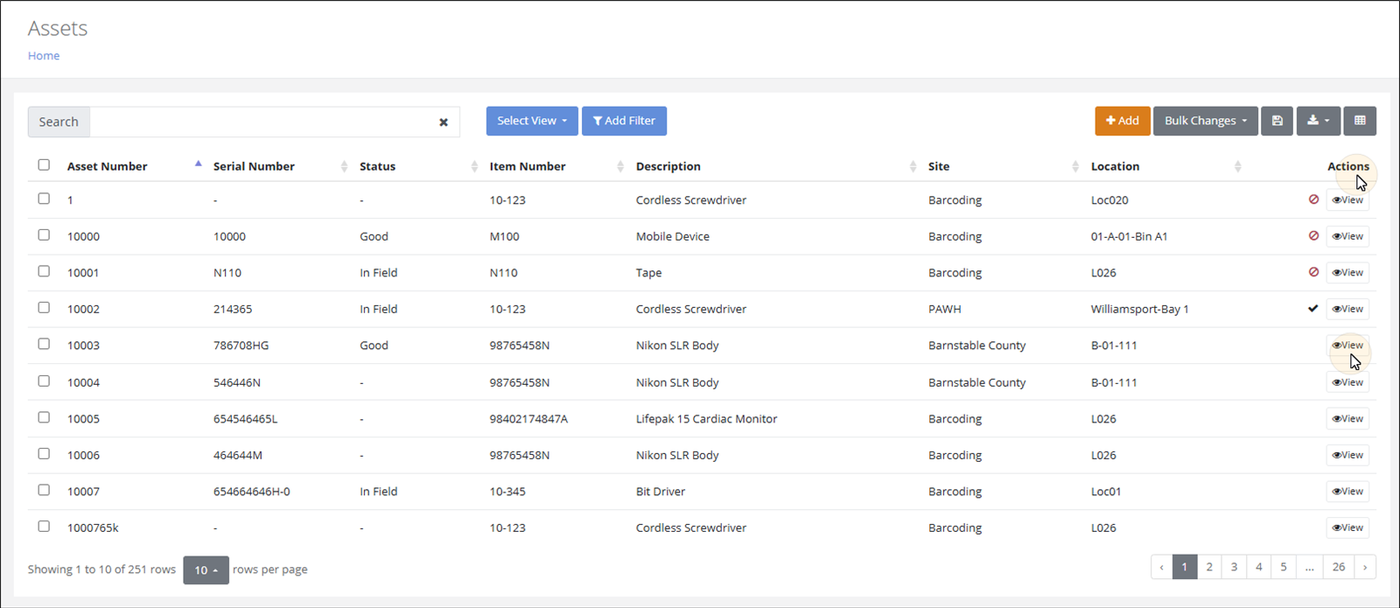The image size is (1400, 608).
Task: Click item number 98402174847A cell
Action: (x=529, y=419)
